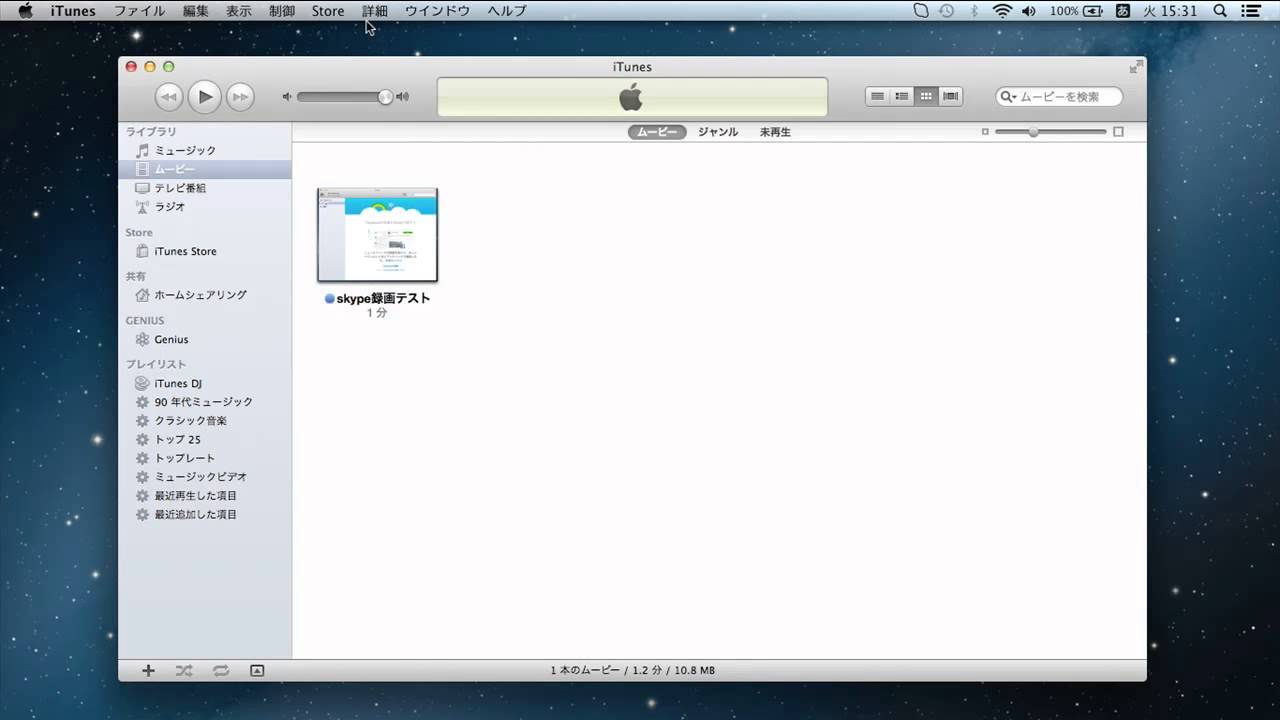This screenshot has height=720, width=1280.
Task: Adjust the volume slider knob
Action: tap(385, 97)
